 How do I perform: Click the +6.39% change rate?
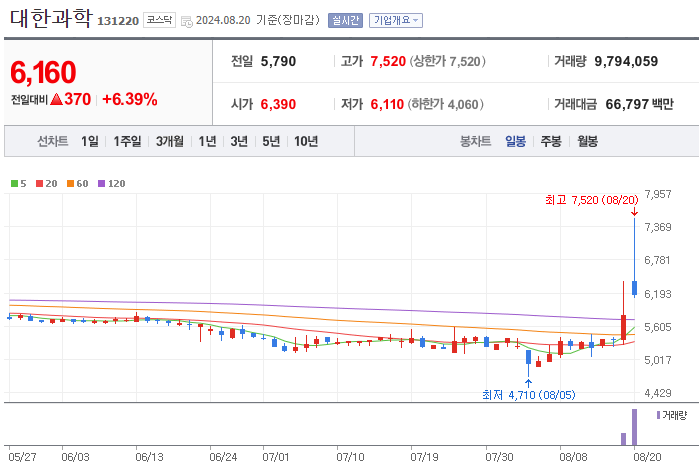point(130,99)
